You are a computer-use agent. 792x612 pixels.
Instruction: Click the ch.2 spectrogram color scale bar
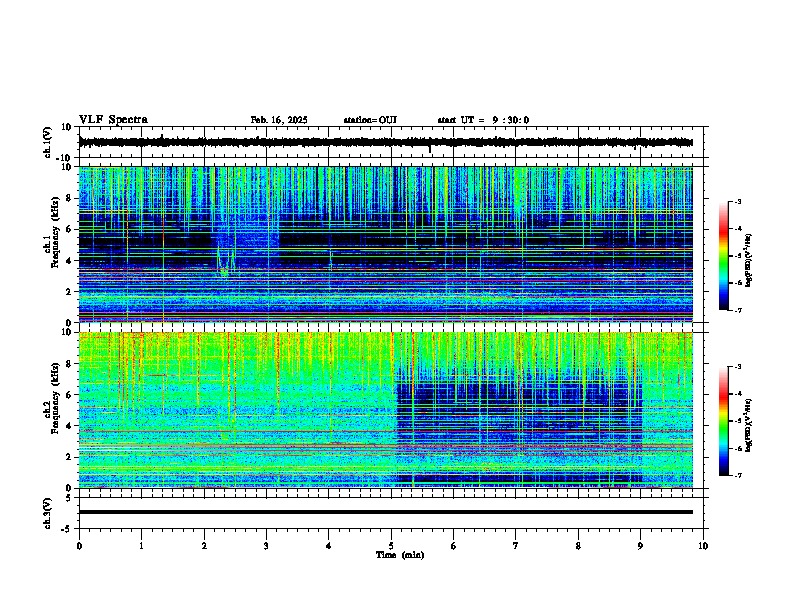coord(724,421)
